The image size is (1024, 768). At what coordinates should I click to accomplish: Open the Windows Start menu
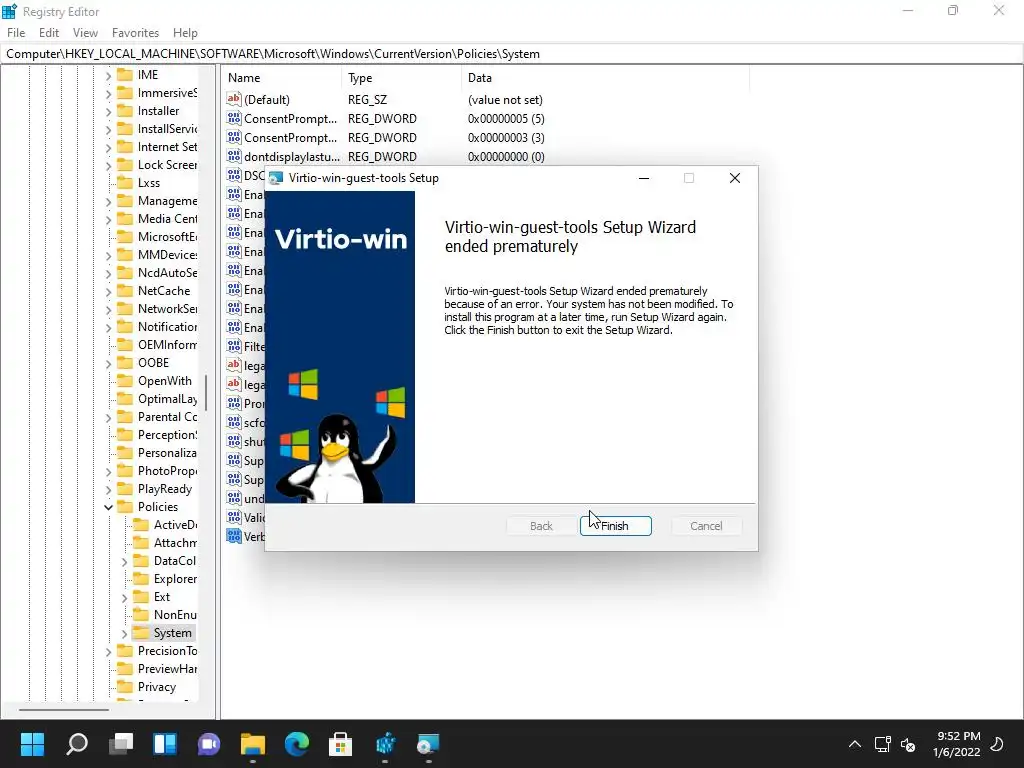pos(32,744)
